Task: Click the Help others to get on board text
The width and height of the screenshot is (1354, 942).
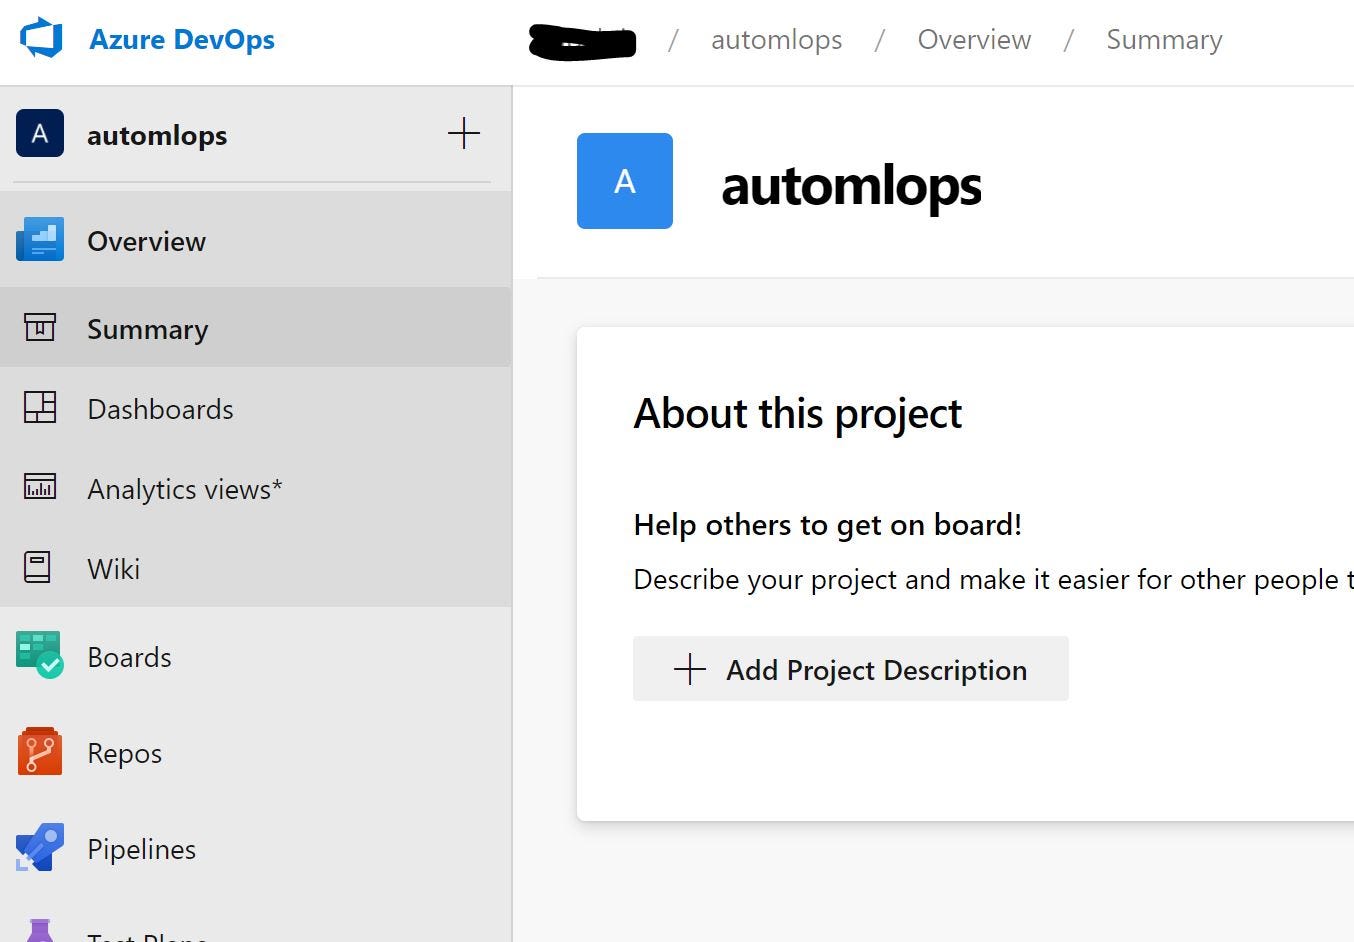Action: 828,525
